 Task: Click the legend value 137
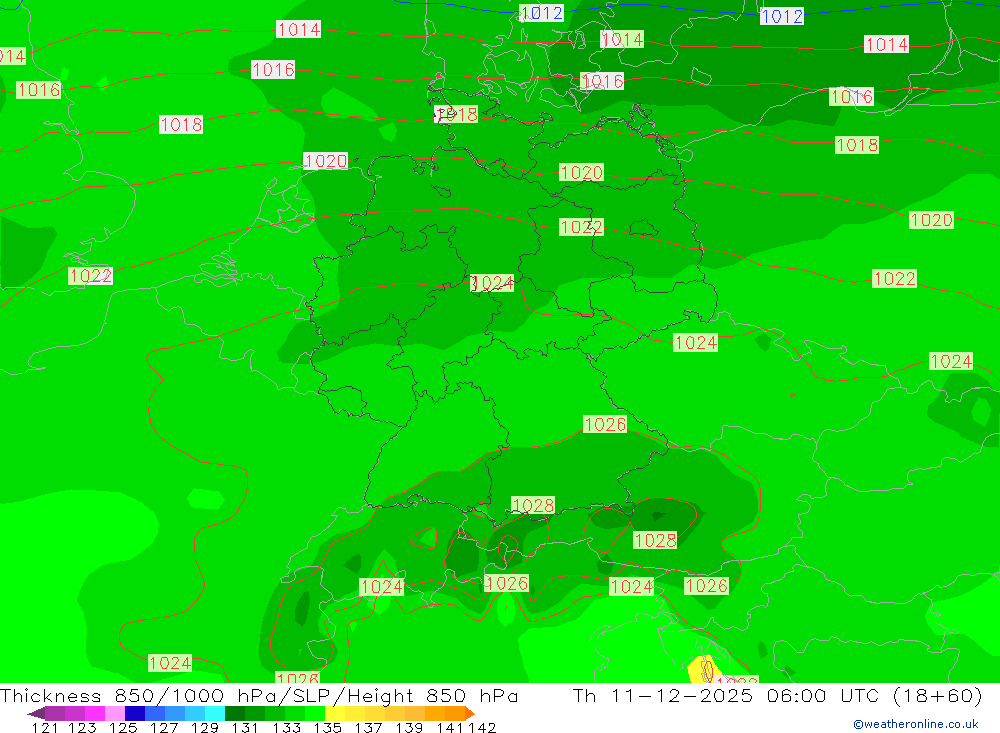coord(368,727)
